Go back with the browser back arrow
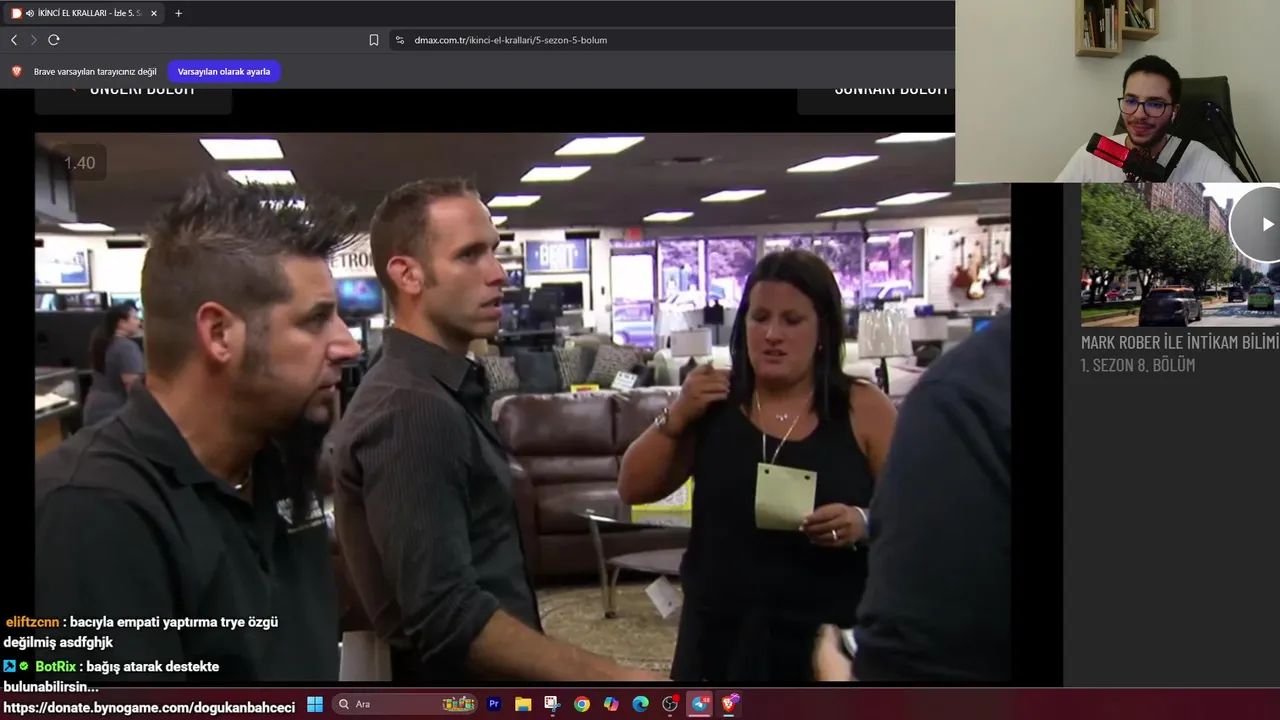 (14, 40)
